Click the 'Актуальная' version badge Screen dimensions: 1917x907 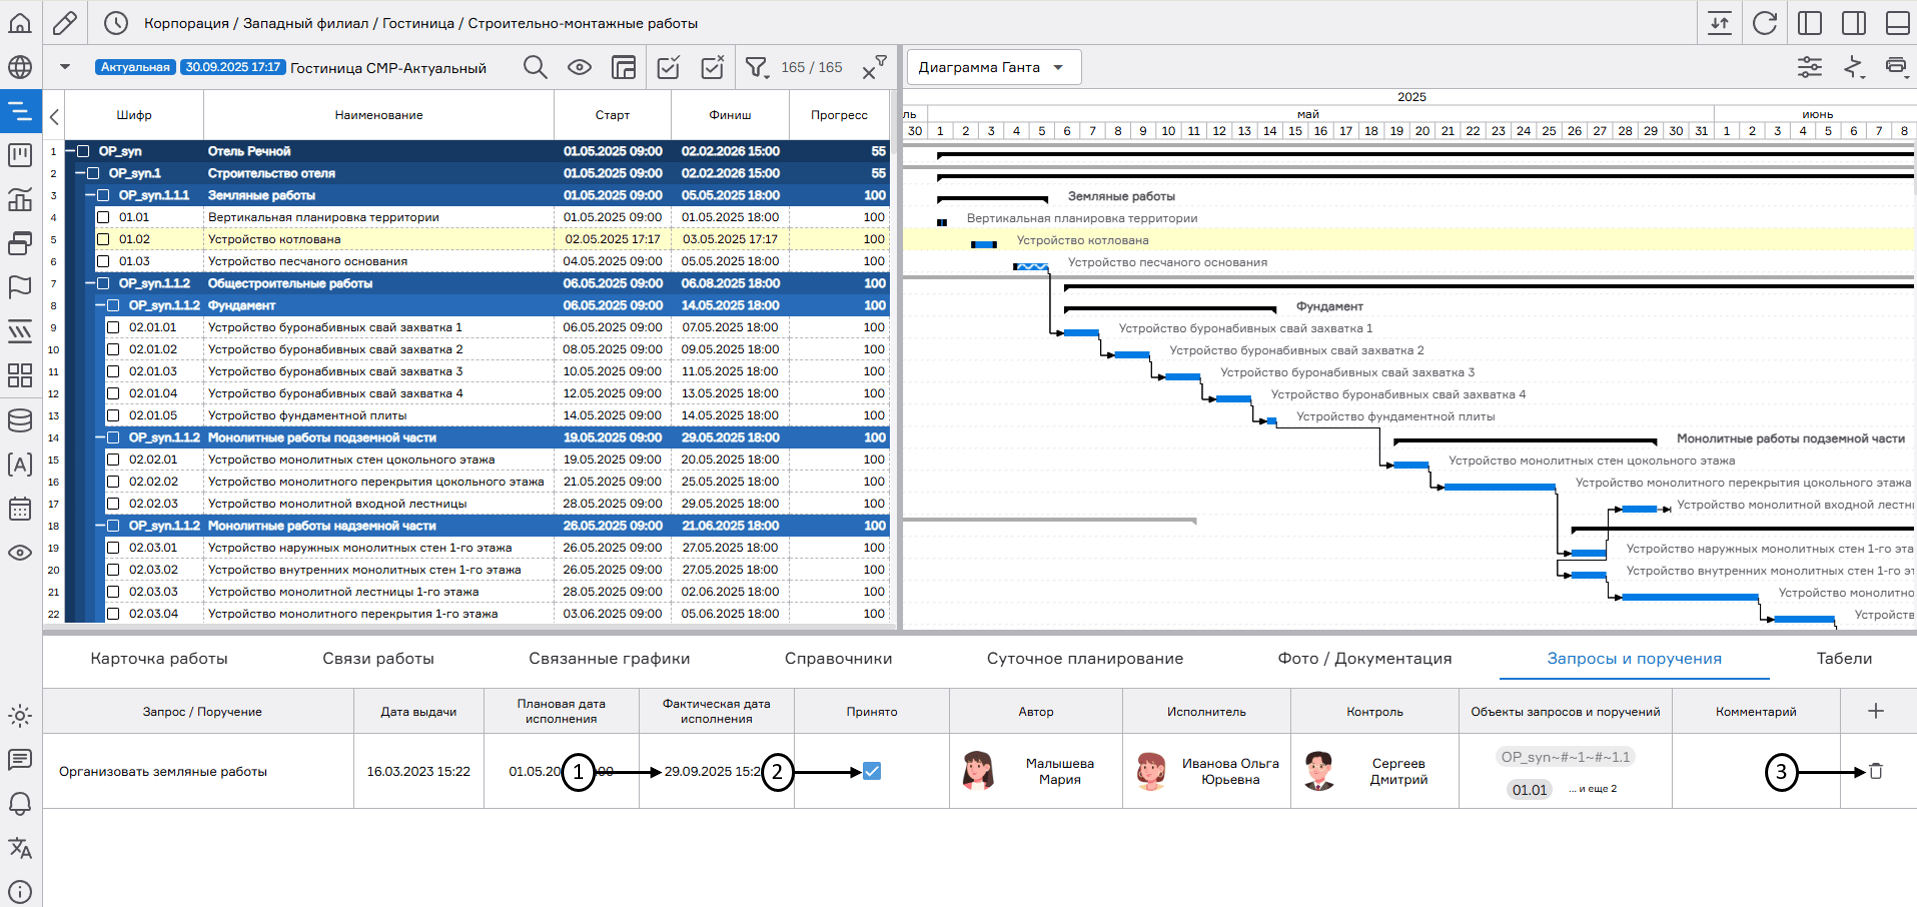pos(135,67)
